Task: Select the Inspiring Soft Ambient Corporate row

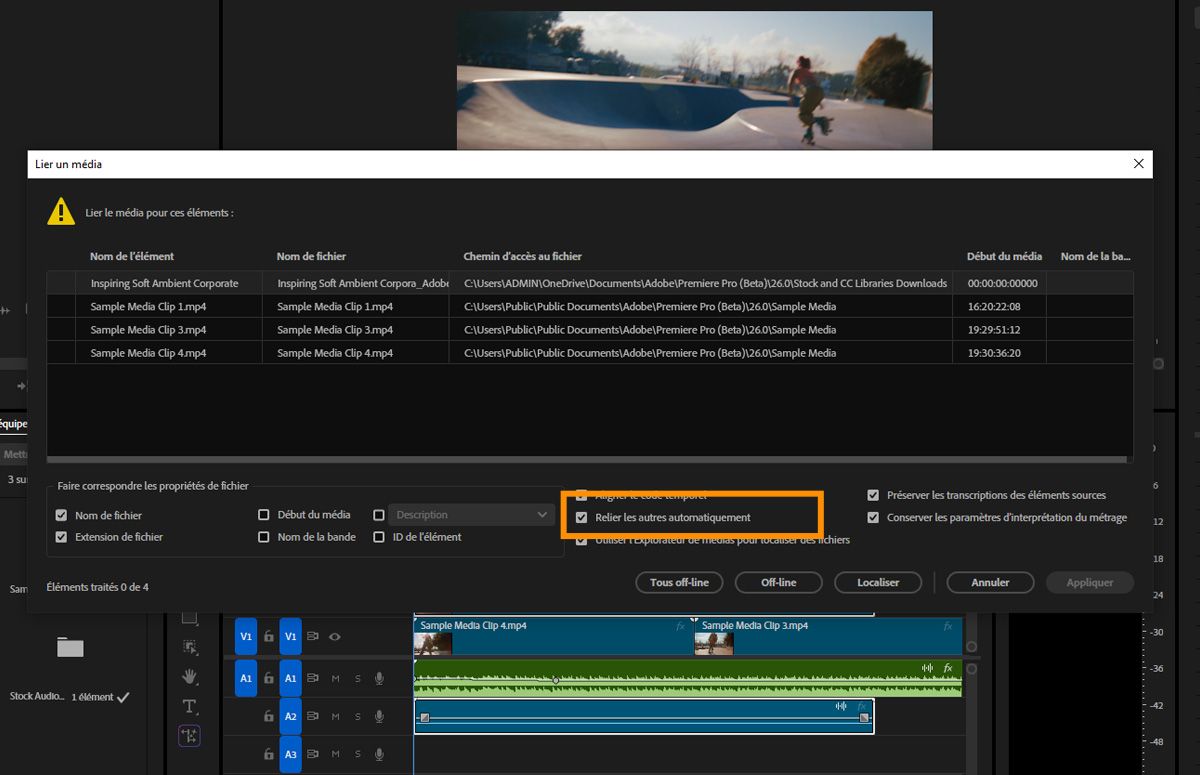Action: pos(590,283)
